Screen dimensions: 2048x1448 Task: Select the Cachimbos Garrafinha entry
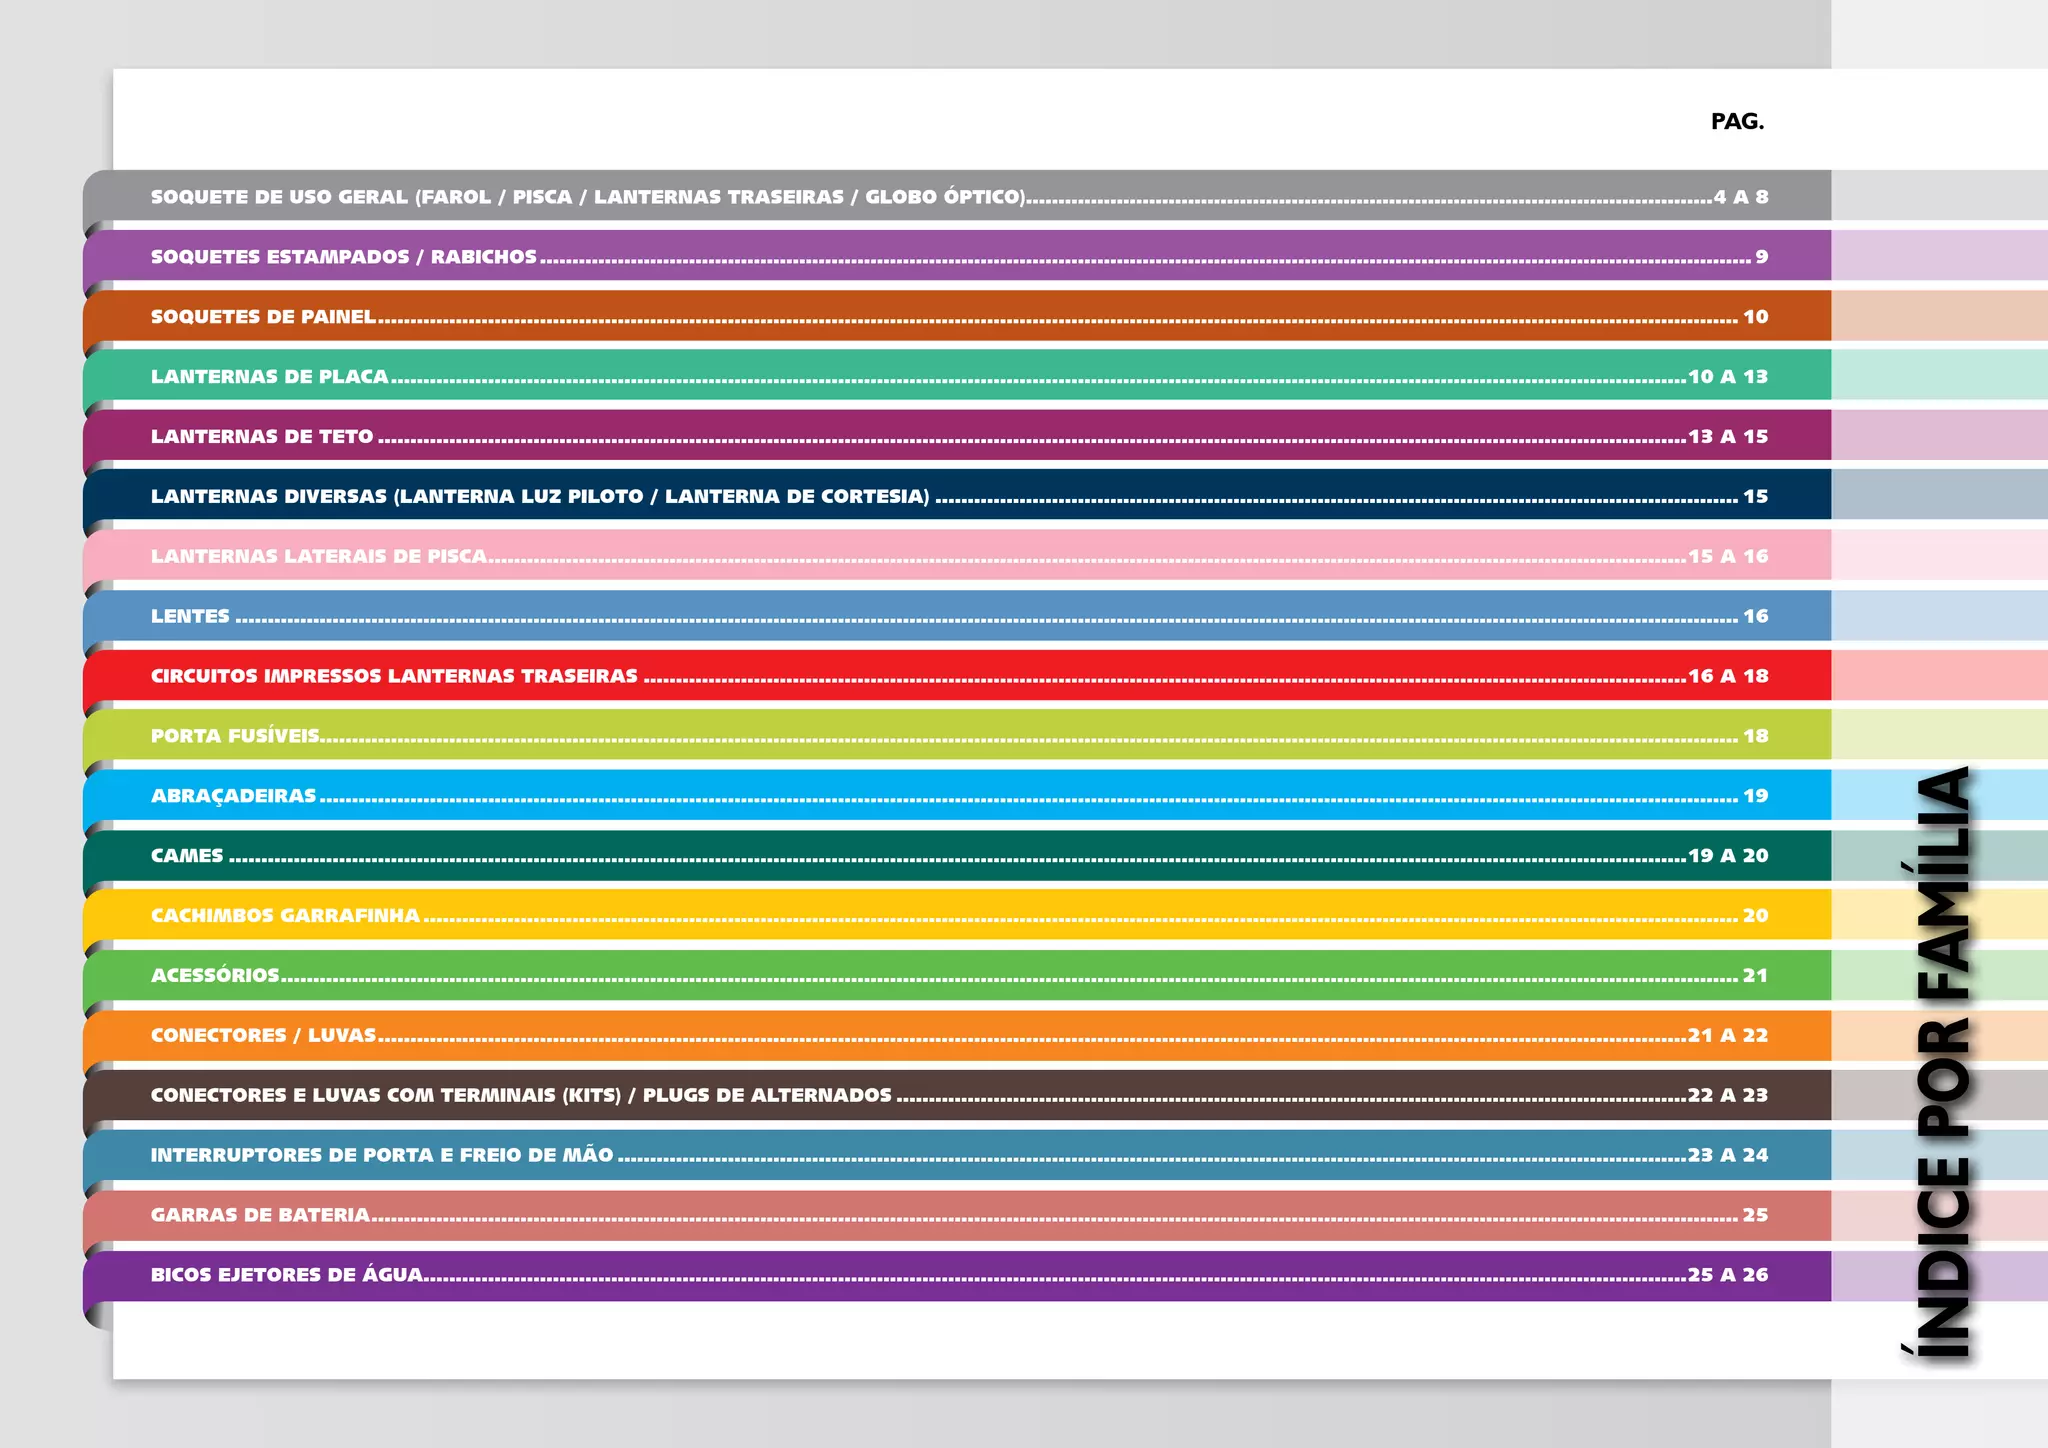click(285, 916)
